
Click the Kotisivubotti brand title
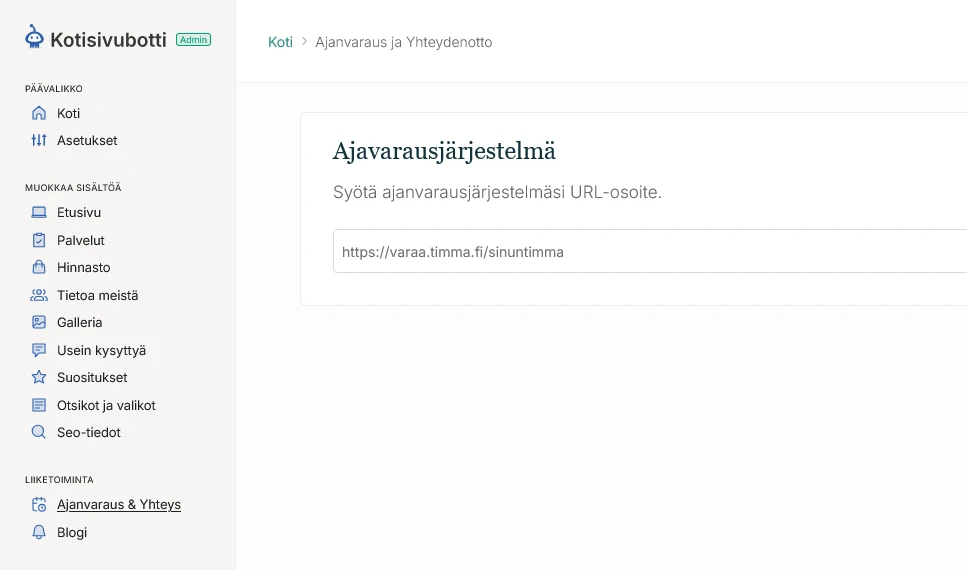pyautogui.click(x=109, y=39)
